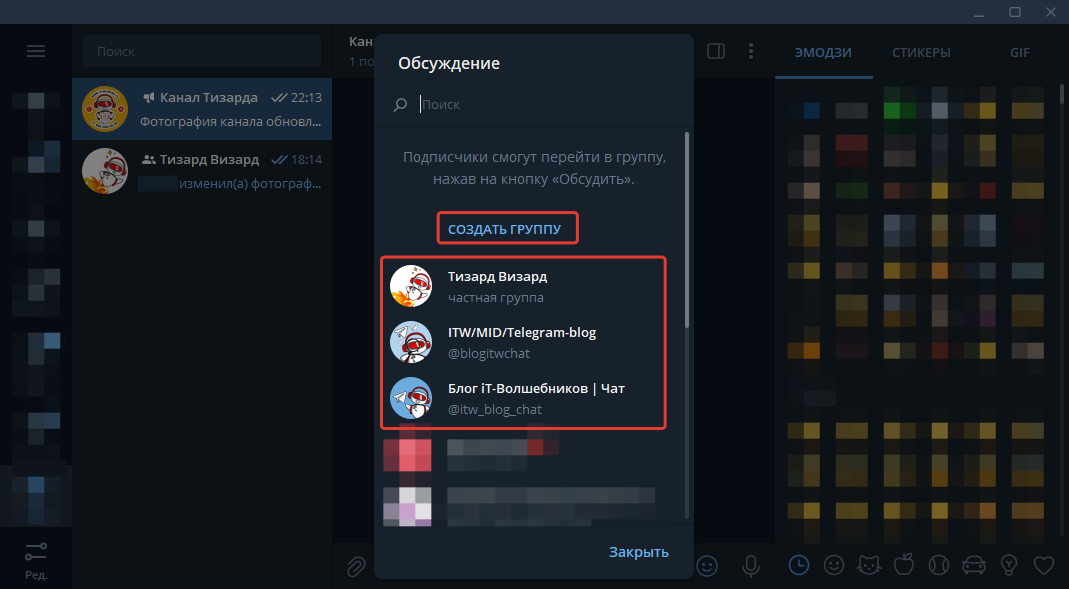Close the Telegram window

point(1051,12)
